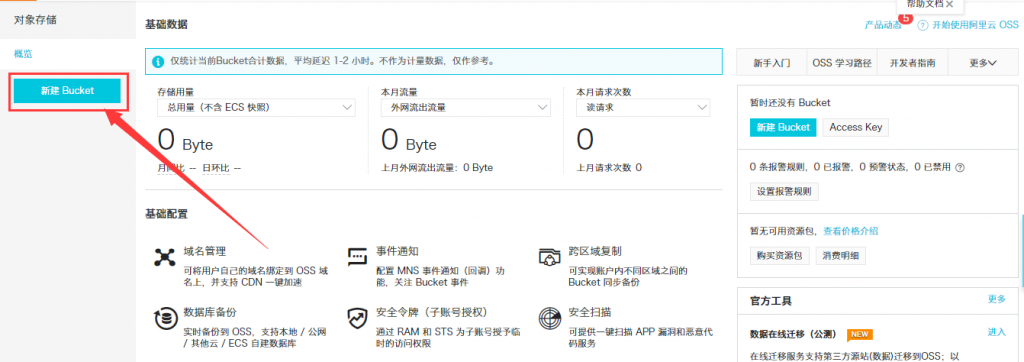Viewport: 1024px width, 362px height.
Task: Click 新建 Bucket in the right panel
Action: point(783,127)
